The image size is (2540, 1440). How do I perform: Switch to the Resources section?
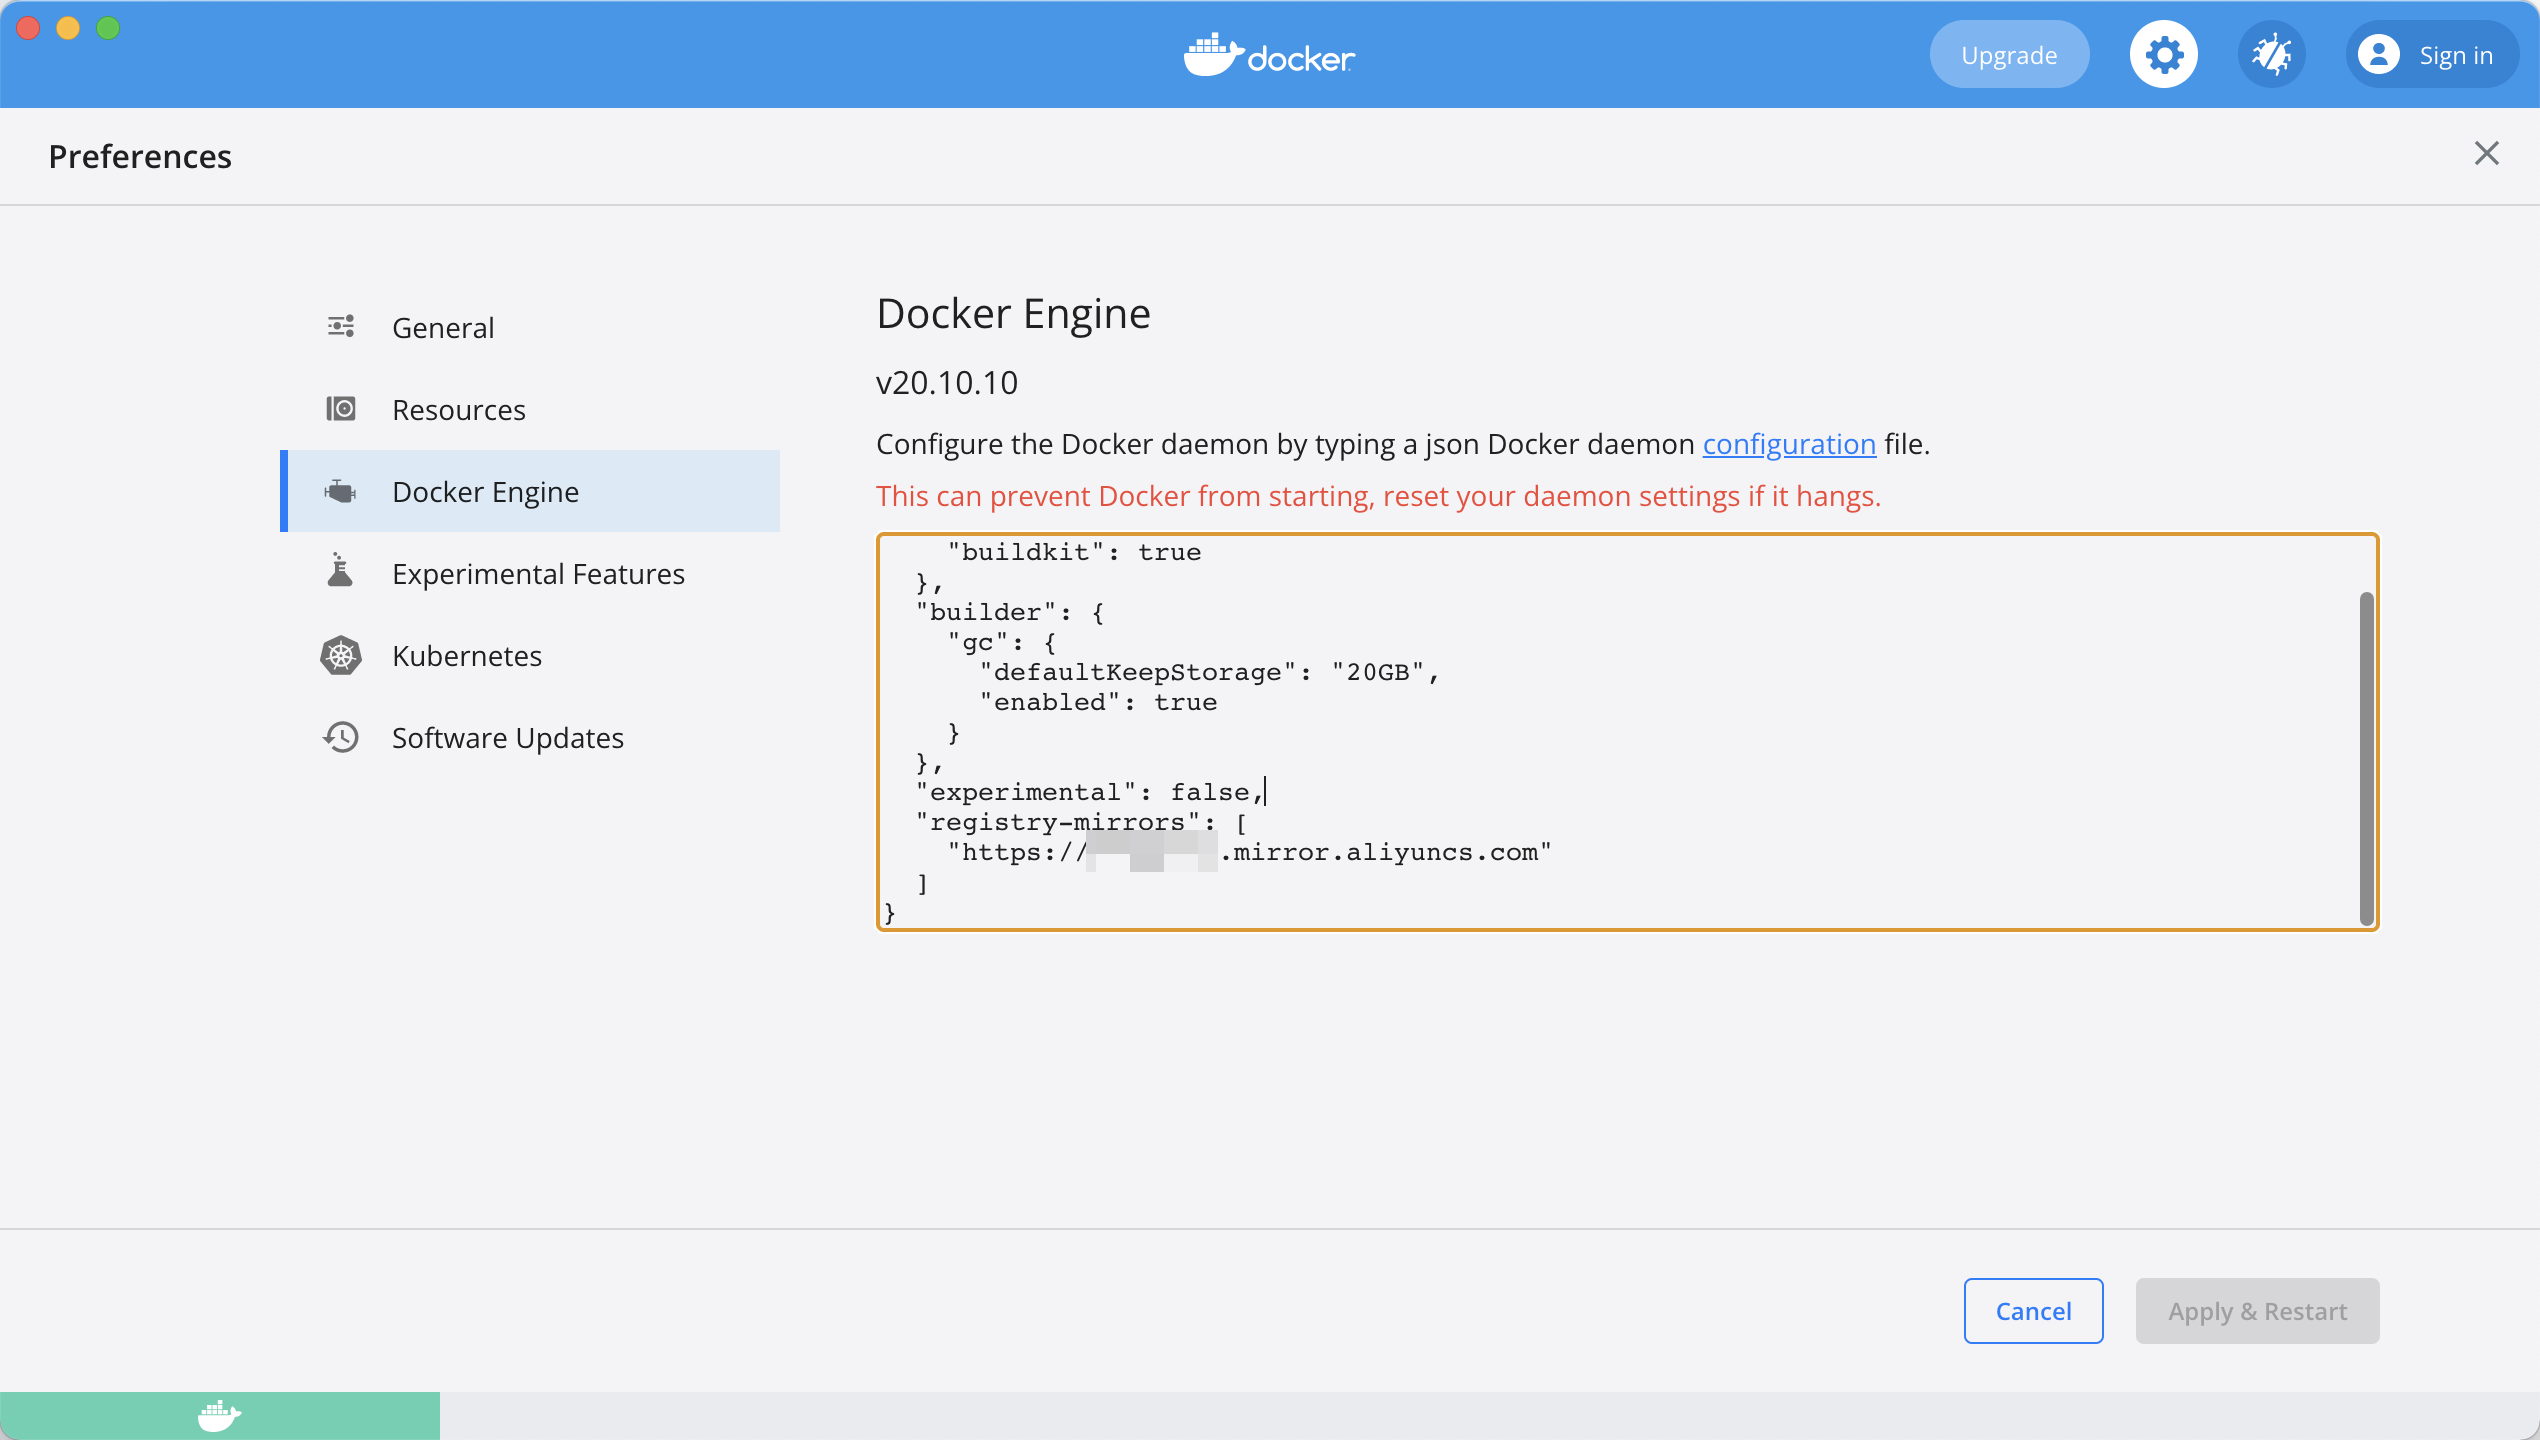(x=459, y=410)
